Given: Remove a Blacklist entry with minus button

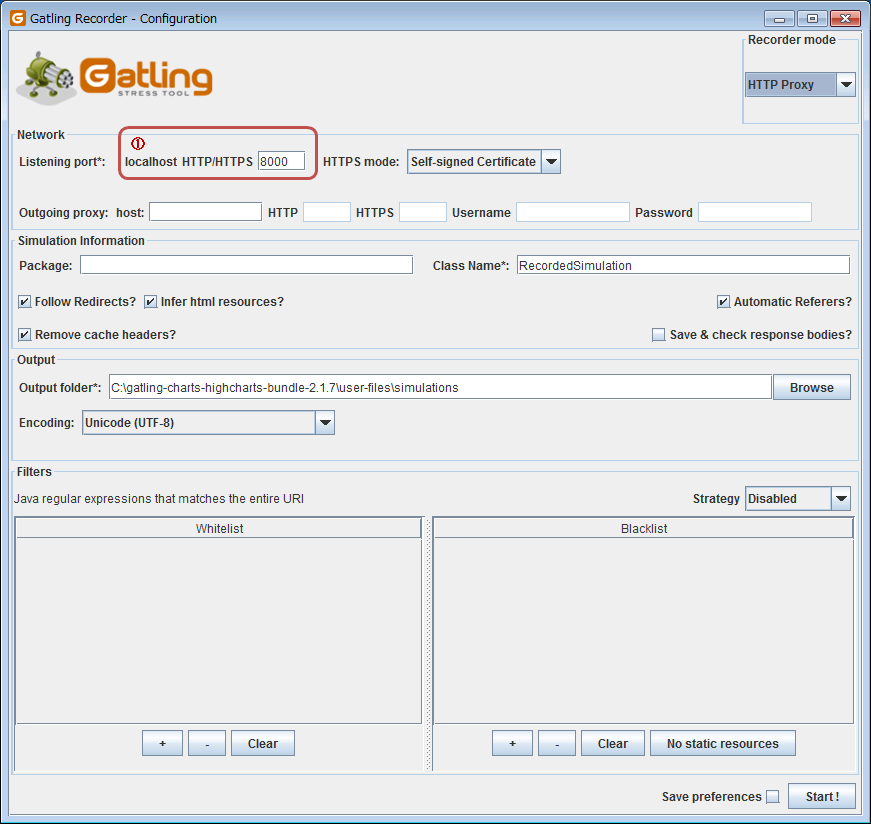Looking at the screenshot, I should [557, 743].
